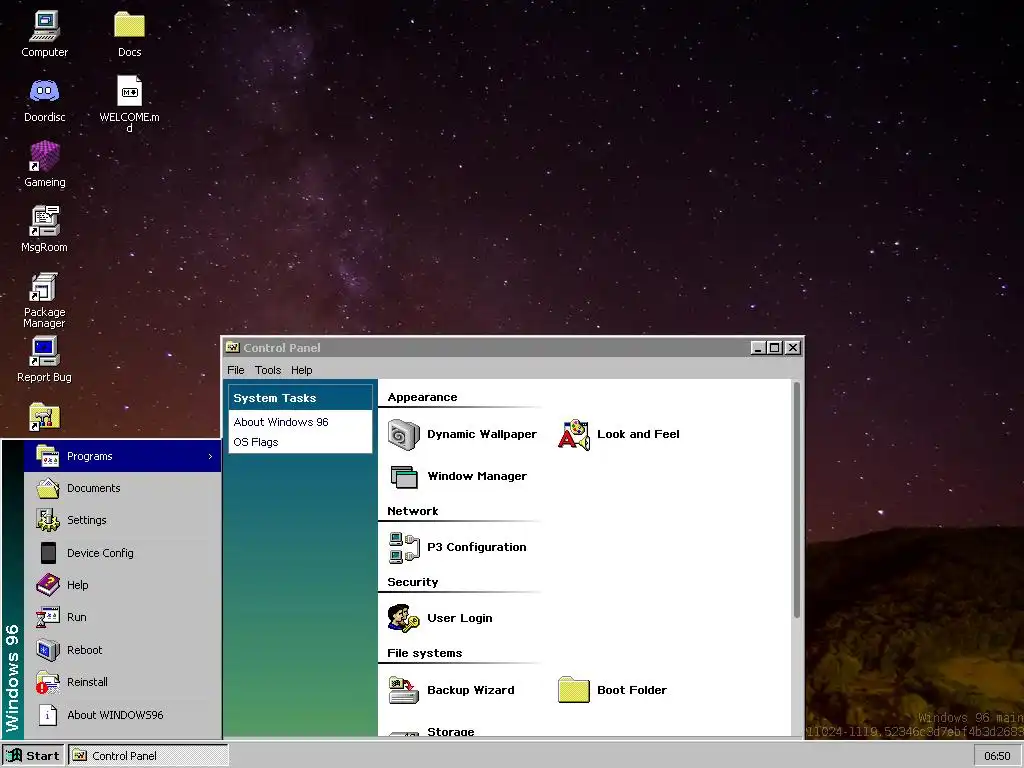This screenshot has width=1024, height=768.
Task: Click the Control Panel vertical scrollbar
Action: coord(797,500)
